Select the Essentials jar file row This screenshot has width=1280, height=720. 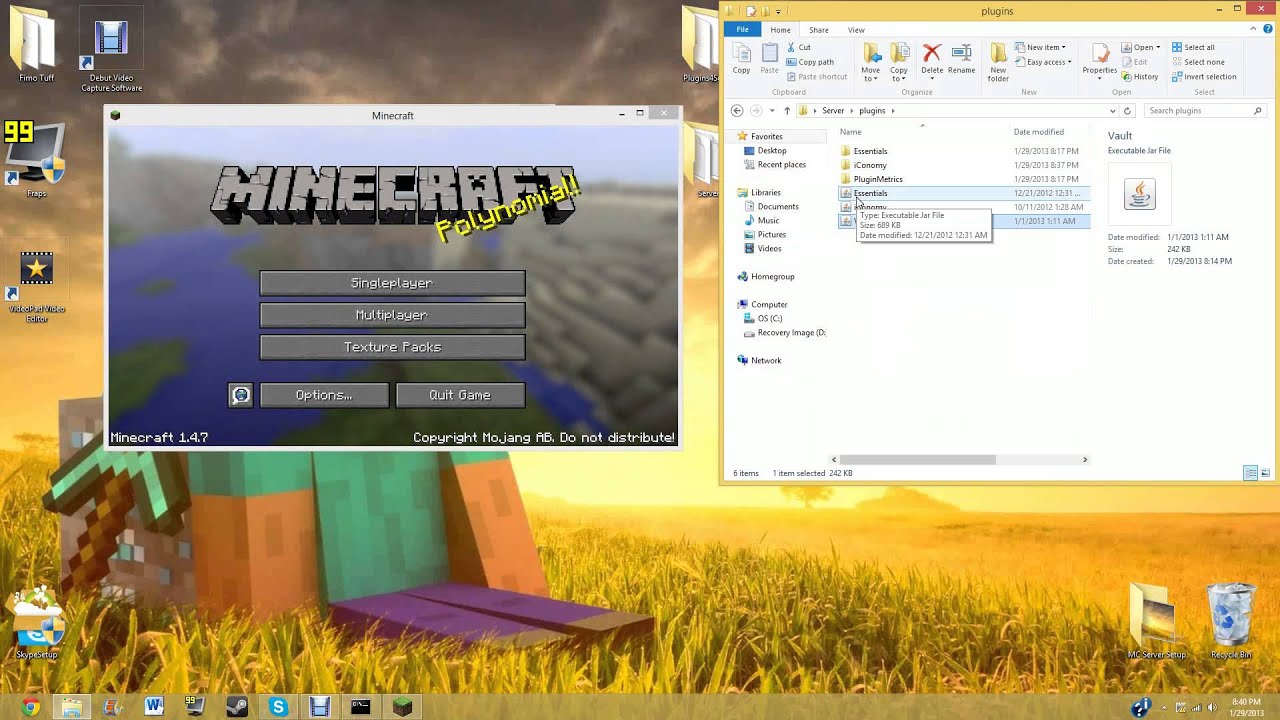tap(964, 193)
